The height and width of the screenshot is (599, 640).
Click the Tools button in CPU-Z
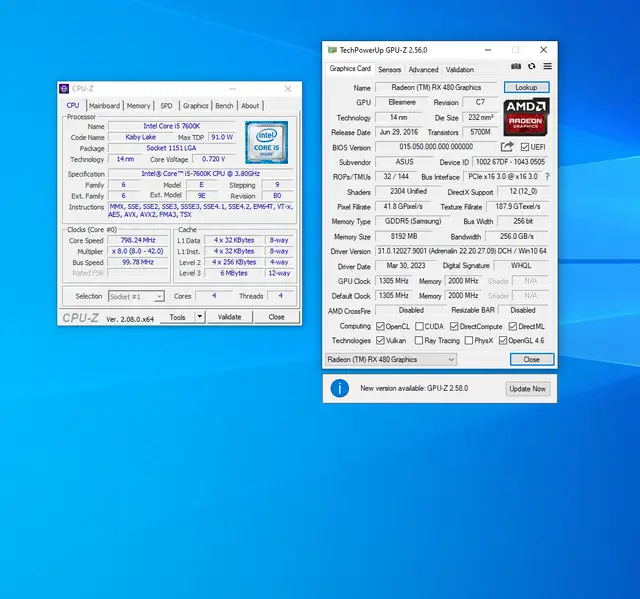(177, 317)
